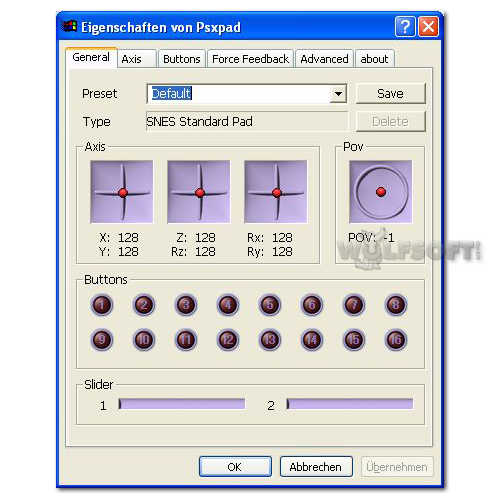Click button indicator 6
Viewport: 500px width, 500px height.
coord(312,305)
